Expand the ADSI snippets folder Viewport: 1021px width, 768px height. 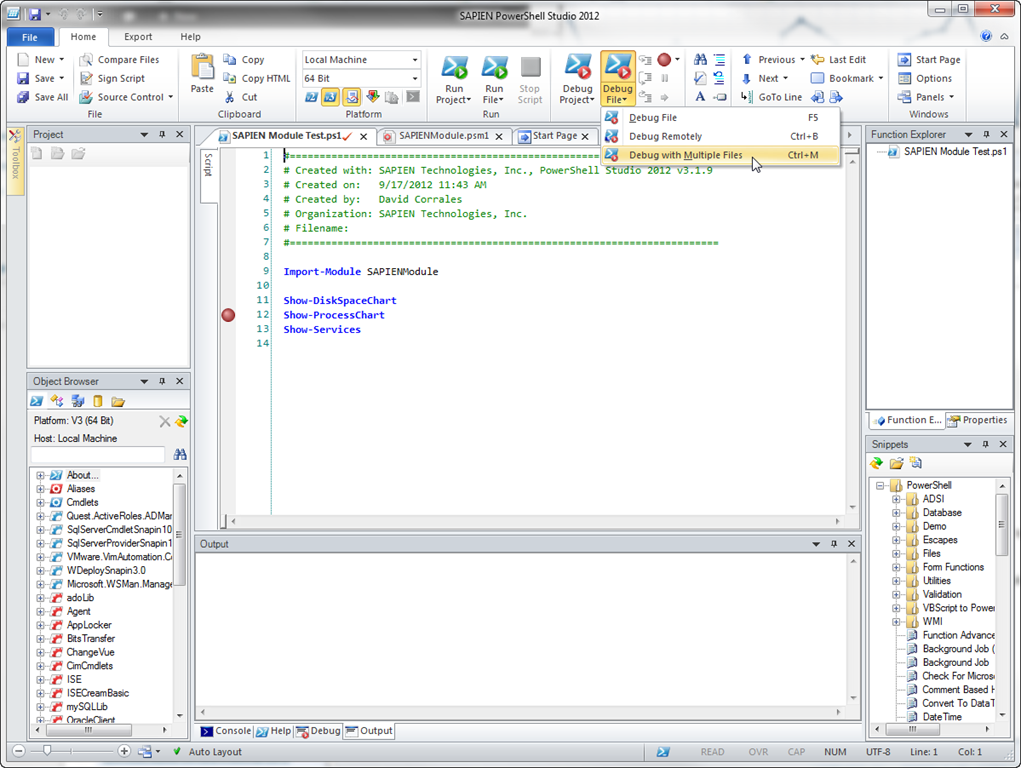(x=896, y=499)
